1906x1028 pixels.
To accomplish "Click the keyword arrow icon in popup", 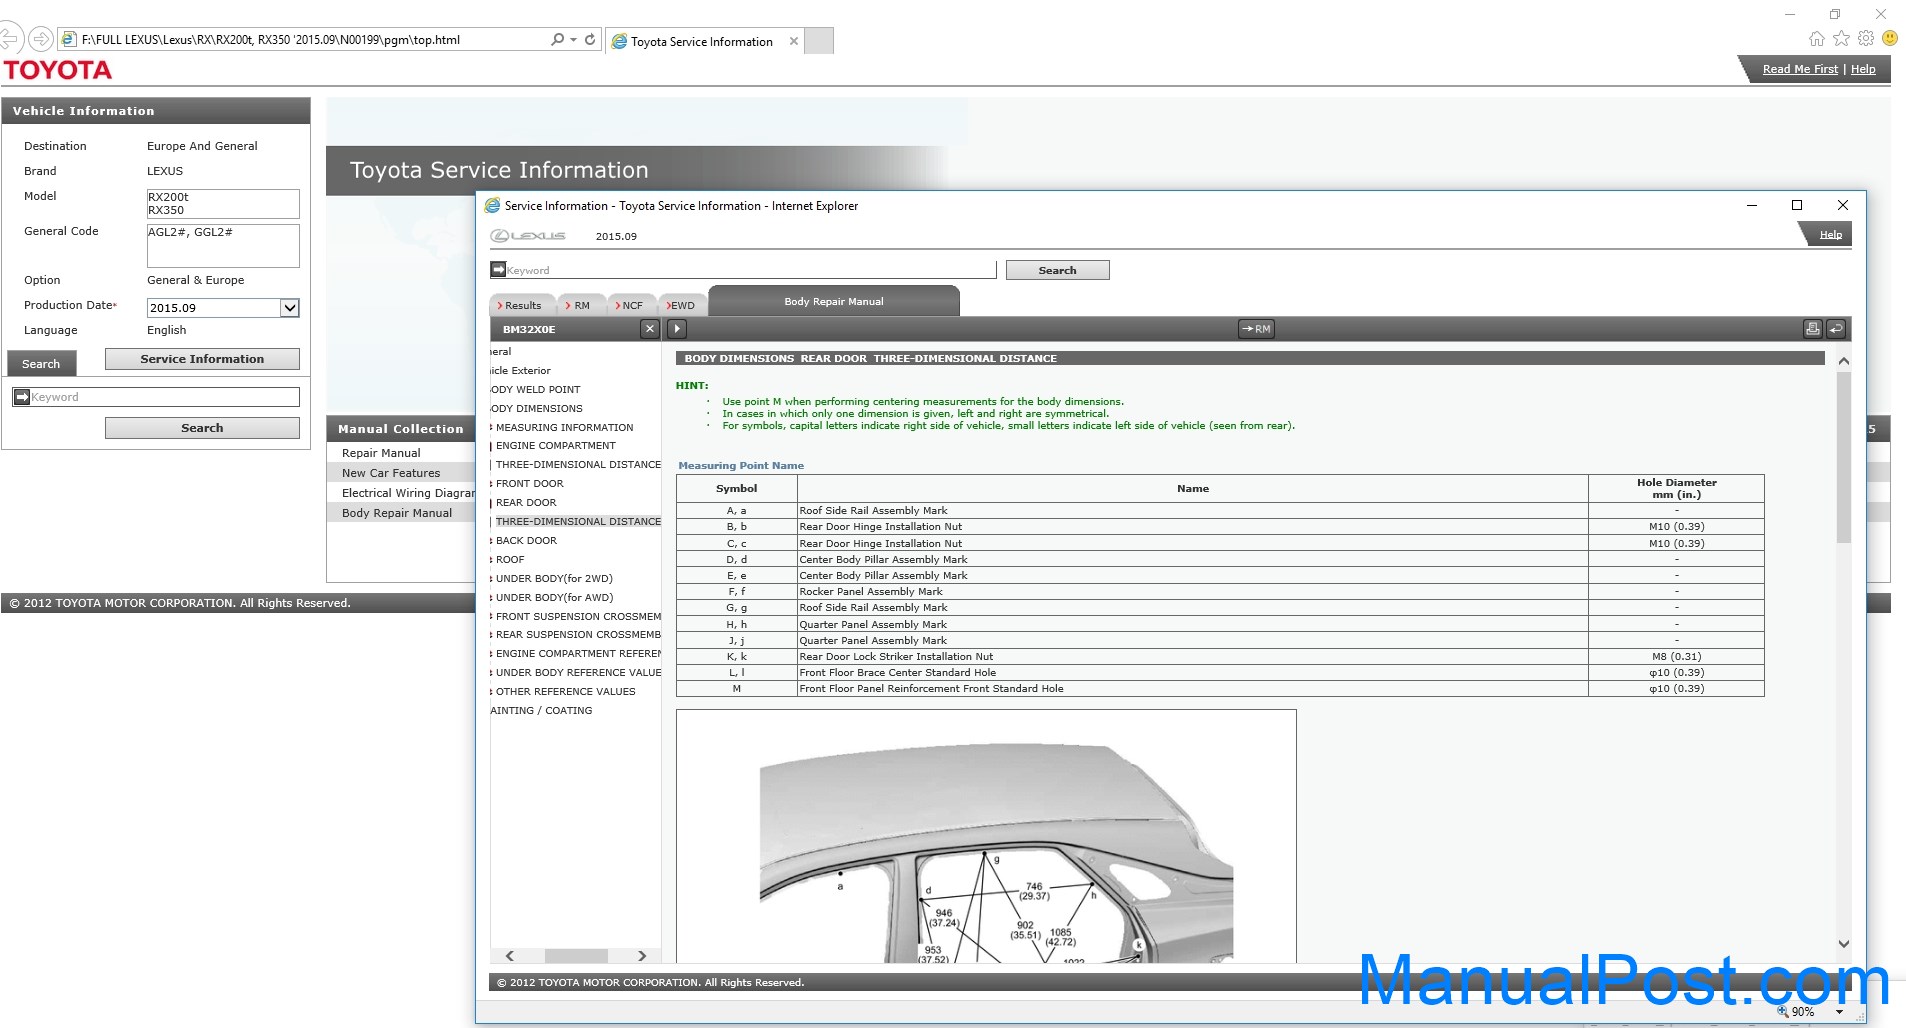I will click(x=498, y=269).
